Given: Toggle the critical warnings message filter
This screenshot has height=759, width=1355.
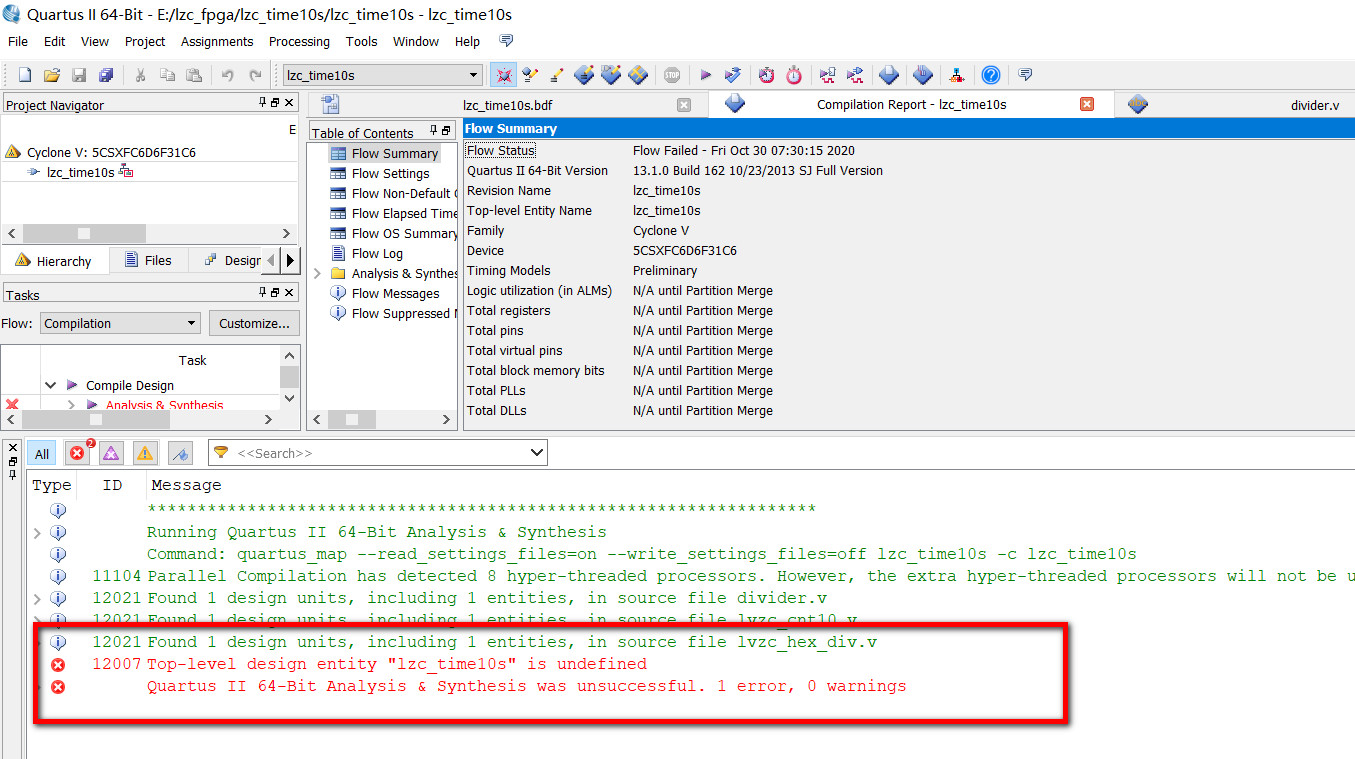Looking at the screenshot, I should tap(111, 453).
